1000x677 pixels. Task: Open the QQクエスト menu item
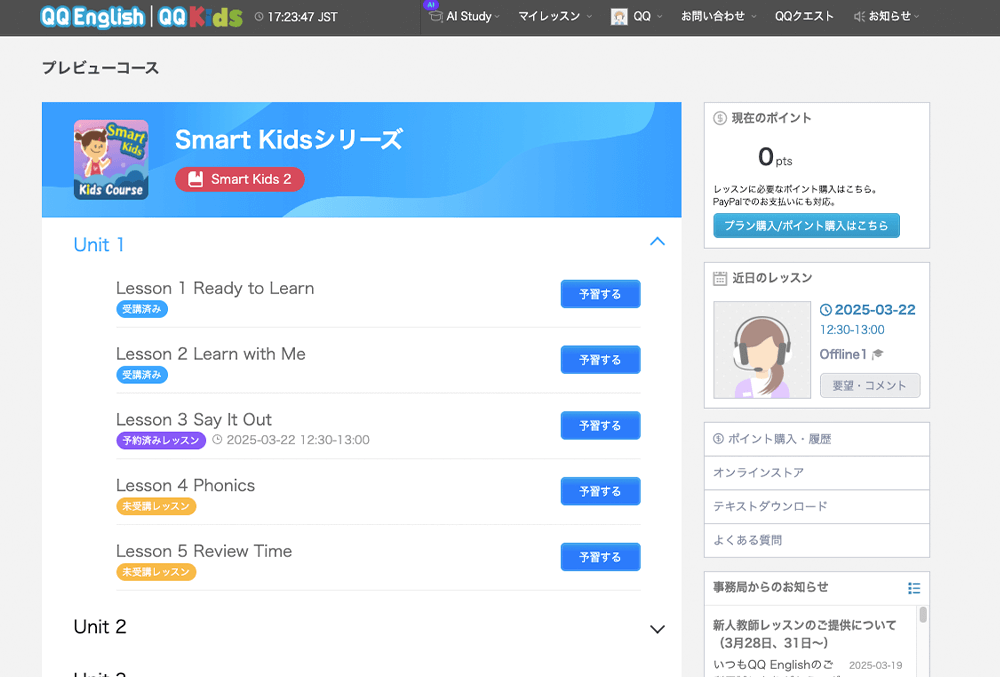(x=804, y=17)
